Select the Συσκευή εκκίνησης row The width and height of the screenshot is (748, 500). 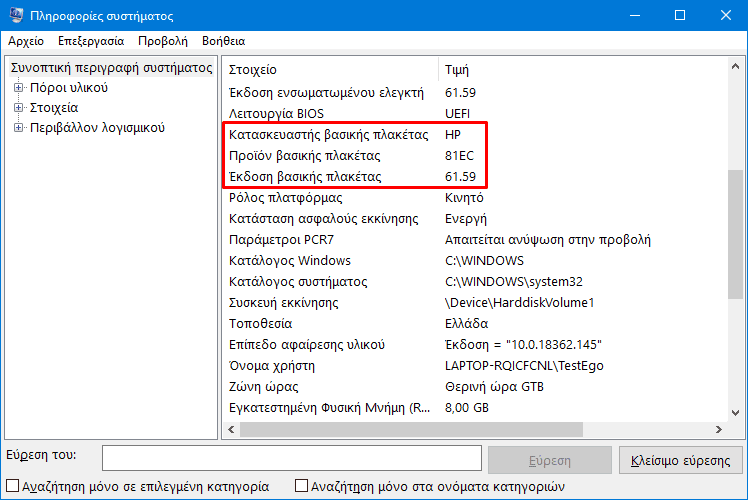tap(475, 302)
